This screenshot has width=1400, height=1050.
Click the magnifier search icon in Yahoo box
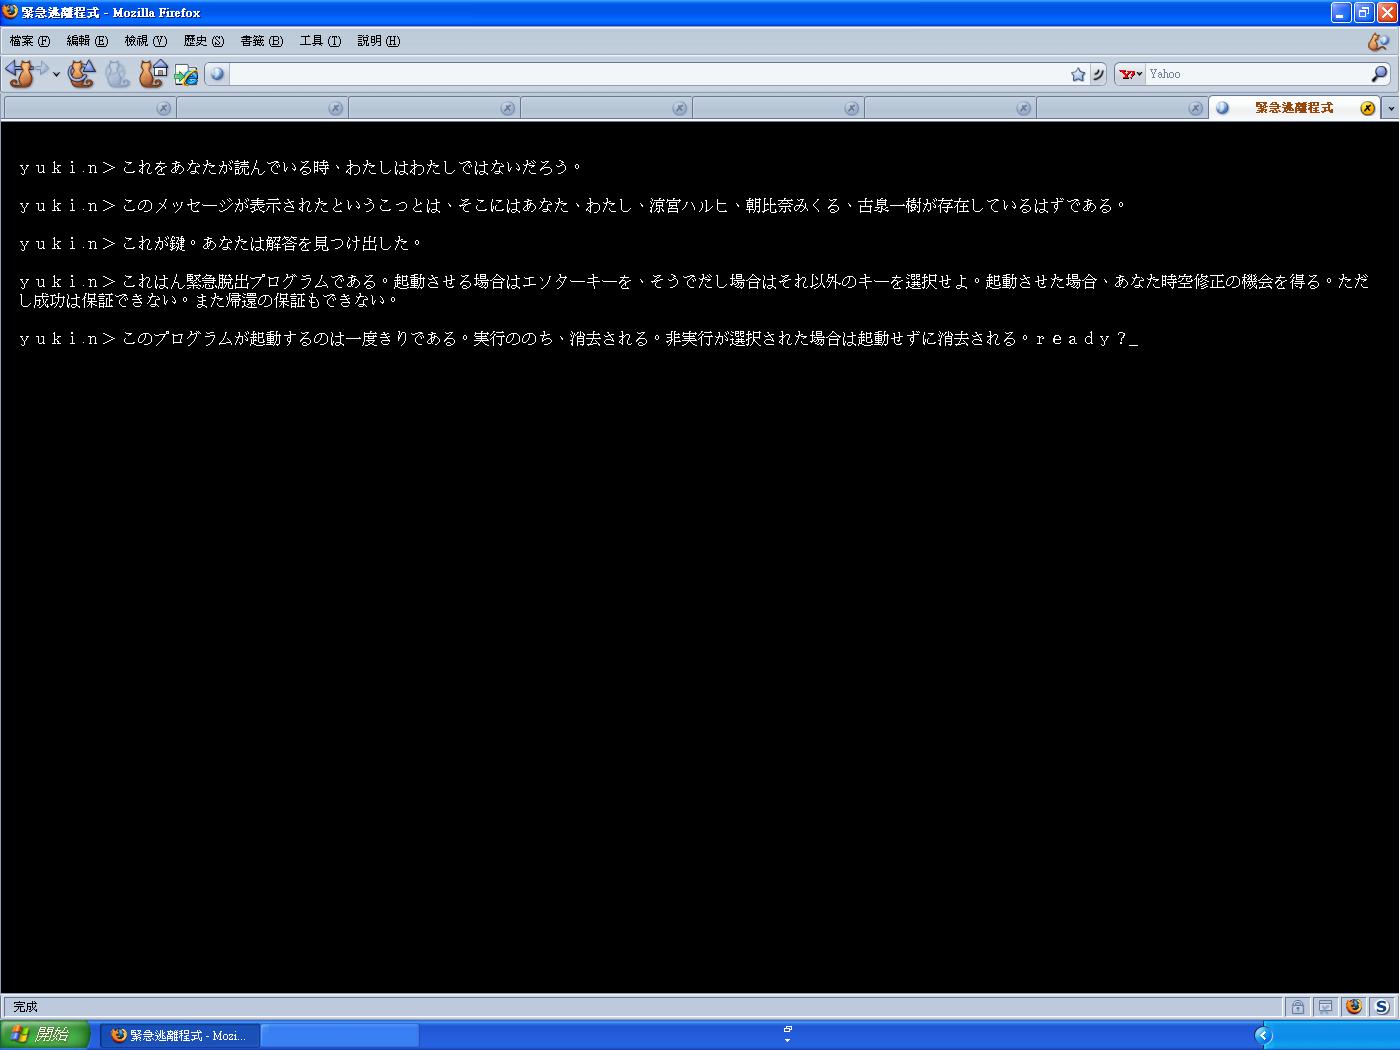click(1379, 74)
